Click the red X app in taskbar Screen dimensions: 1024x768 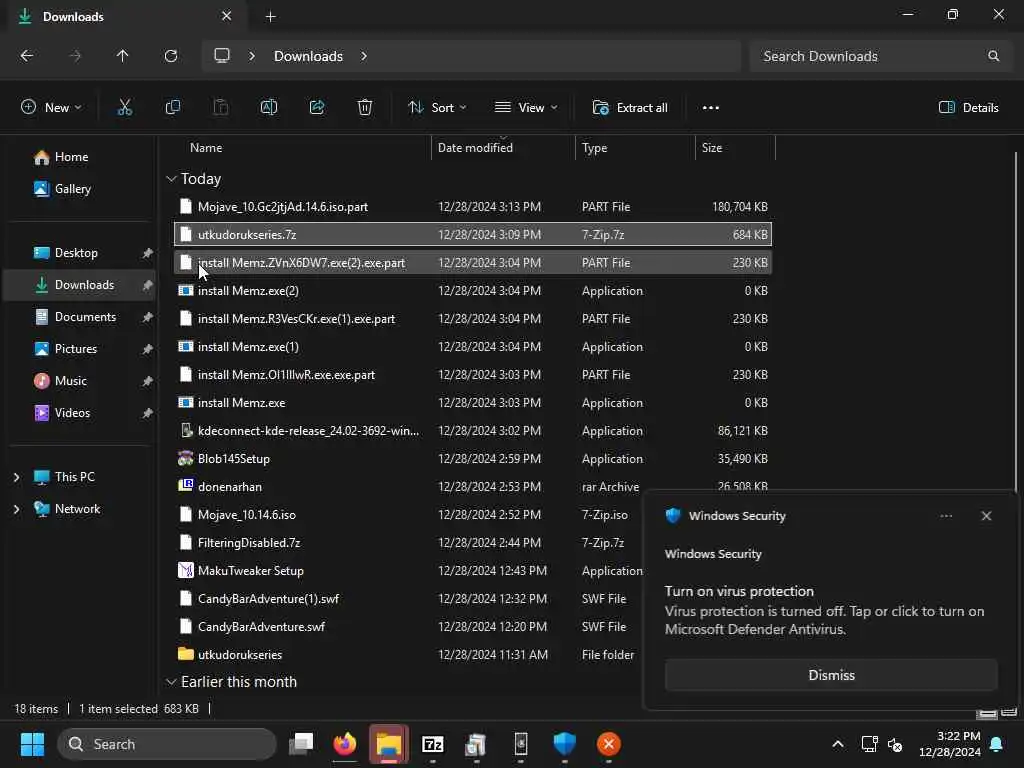click(608, 744)
